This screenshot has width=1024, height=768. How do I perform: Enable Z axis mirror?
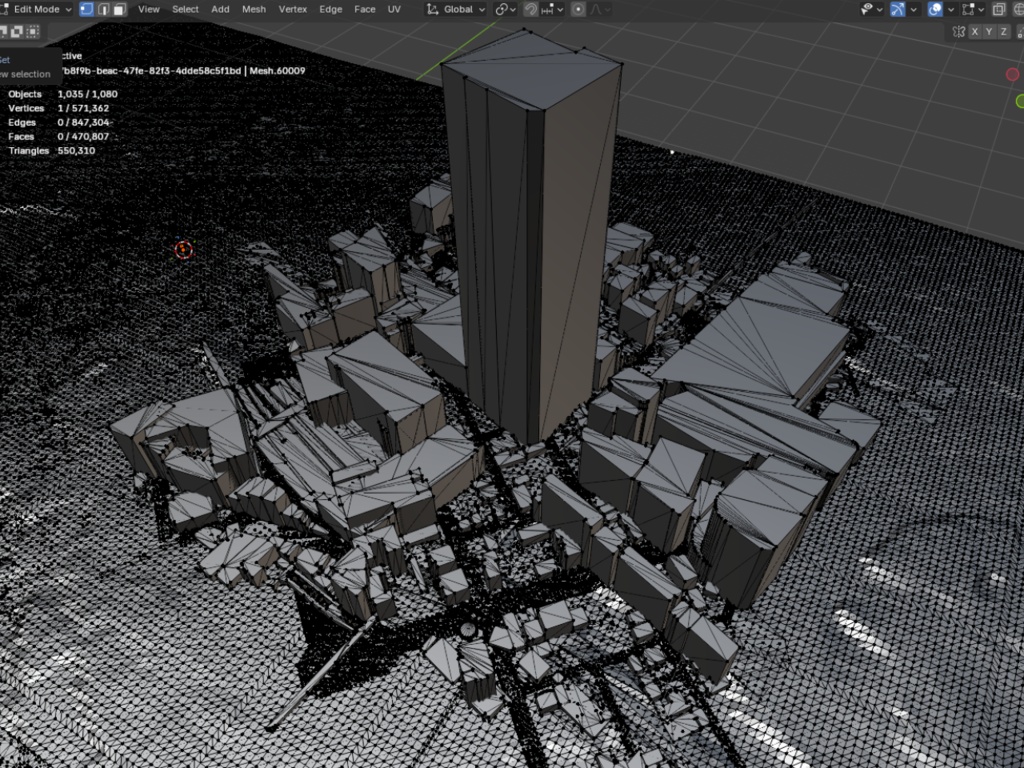1004,31
